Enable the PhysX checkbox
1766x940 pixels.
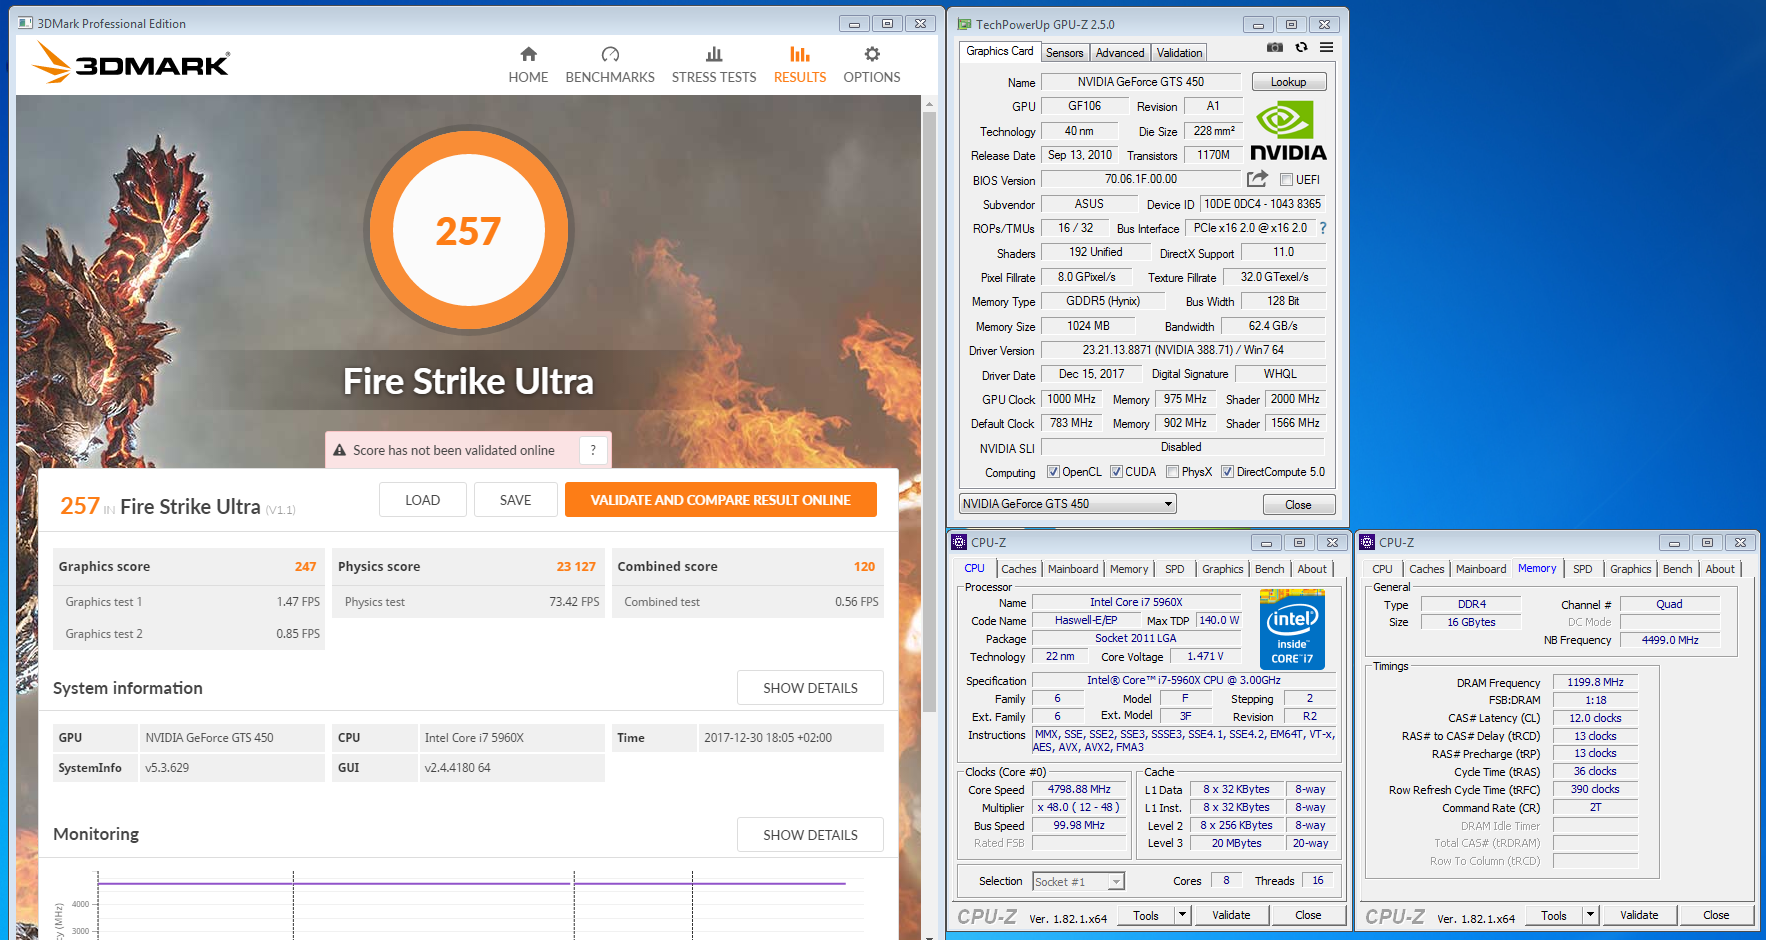coord(1172,472)
